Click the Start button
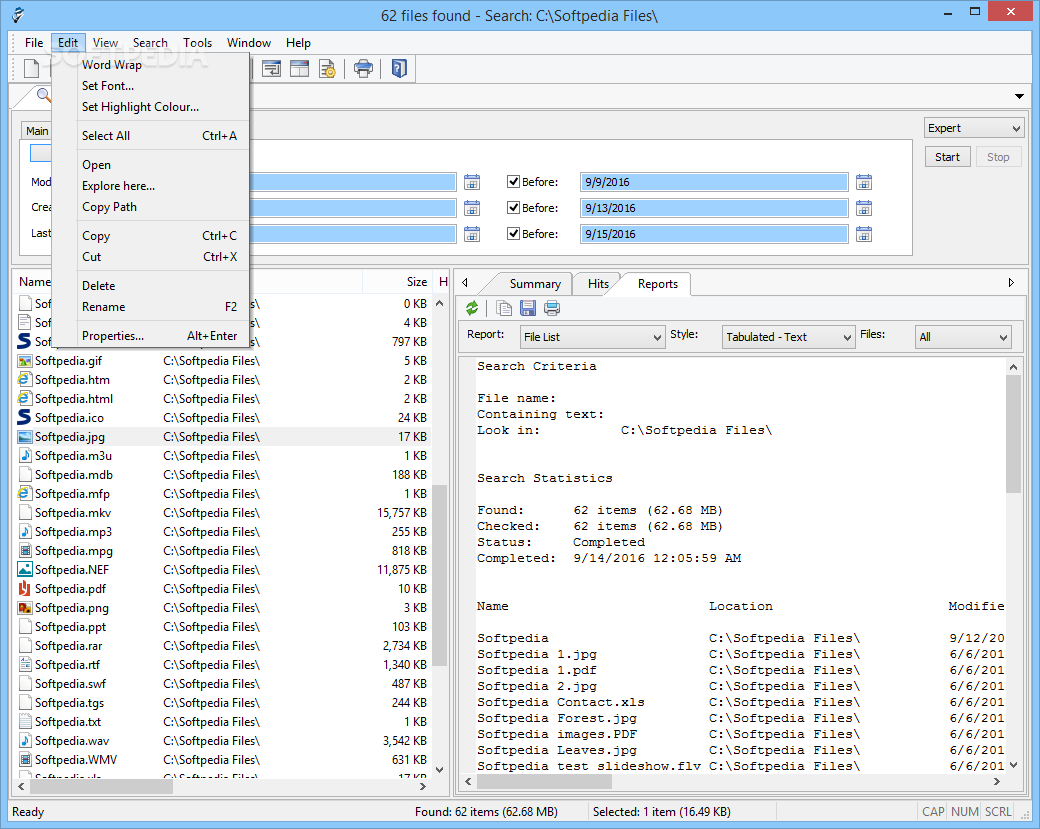1040x829 pixels. point(947,157)
